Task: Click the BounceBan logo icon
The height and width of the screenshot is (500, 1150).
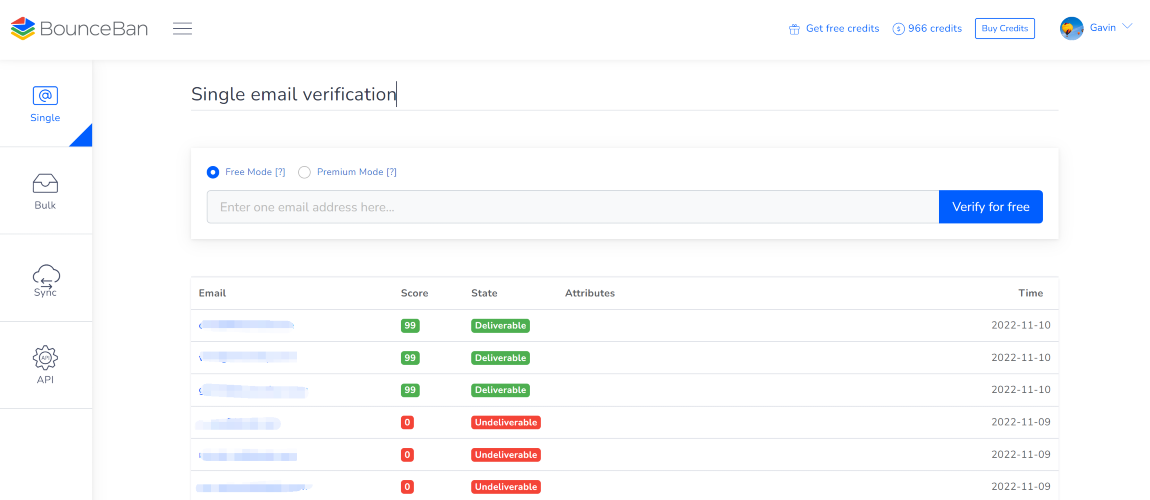Action: (23, 28)
